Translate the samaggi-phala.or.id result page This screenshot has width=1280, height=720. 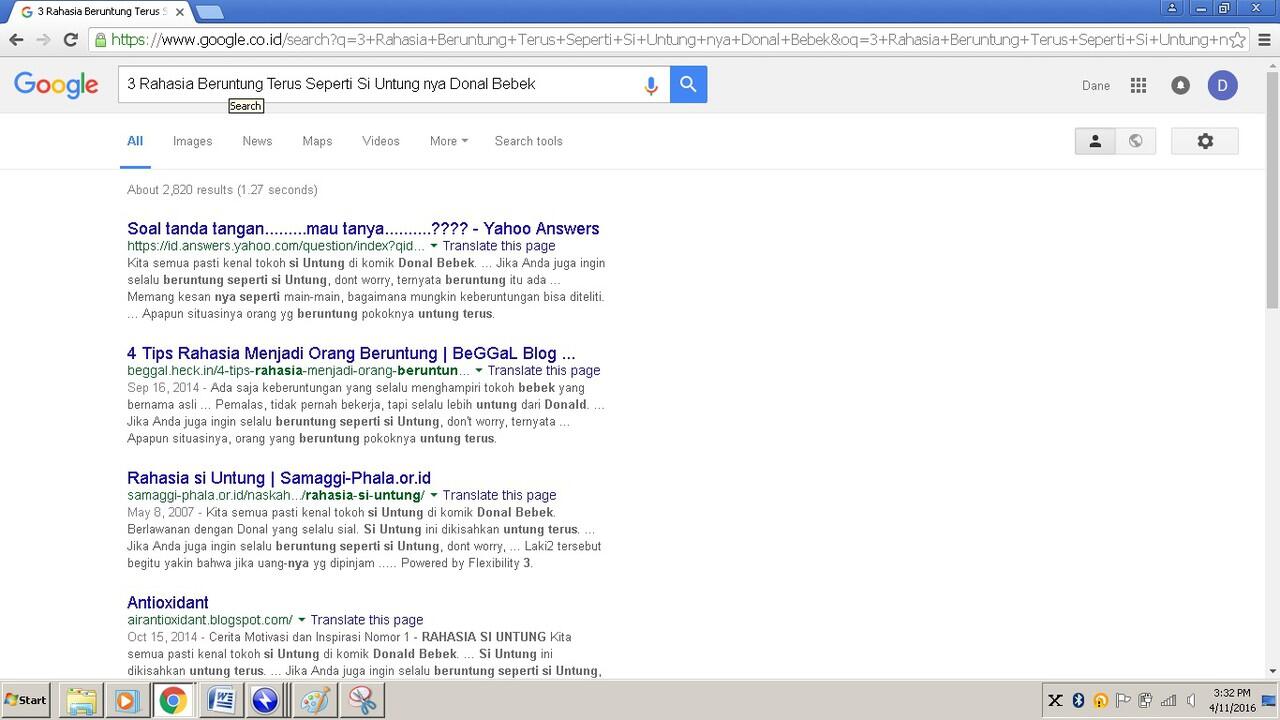click(x=499, y=495)
